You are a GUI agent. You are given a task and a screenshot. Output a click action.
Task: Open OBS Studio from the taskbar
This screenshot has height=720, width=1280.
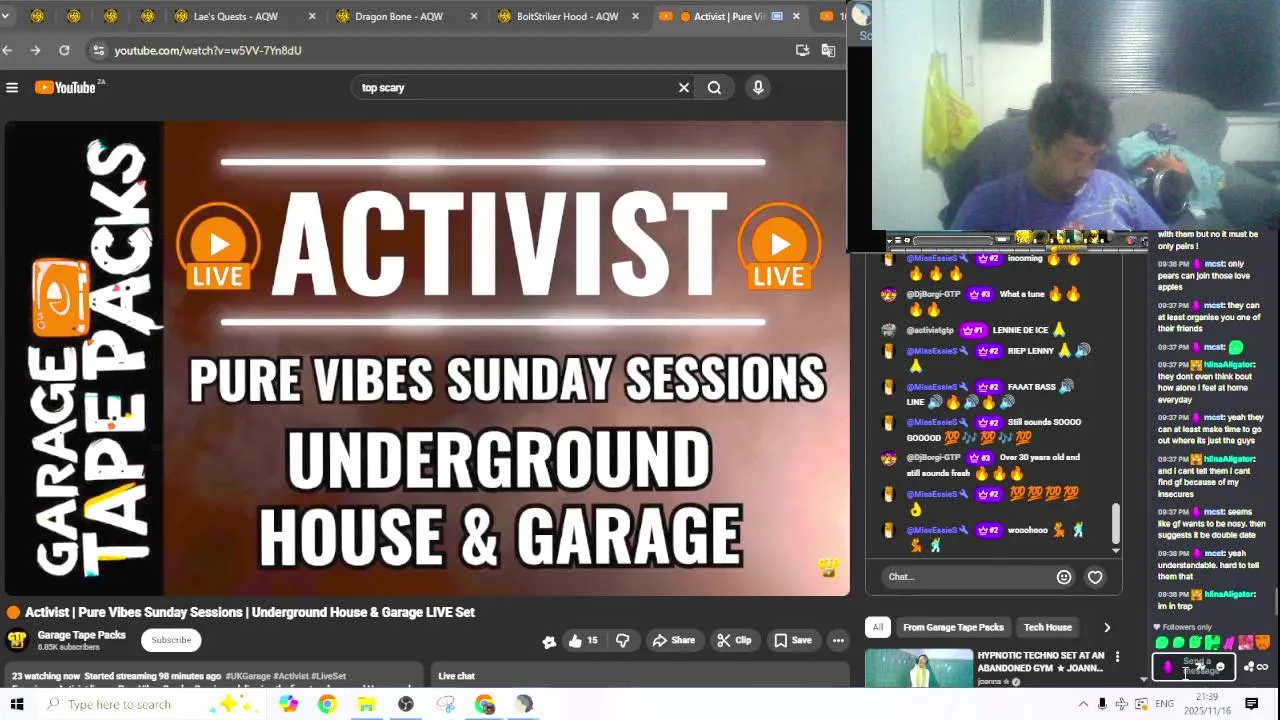coord(406,704)
